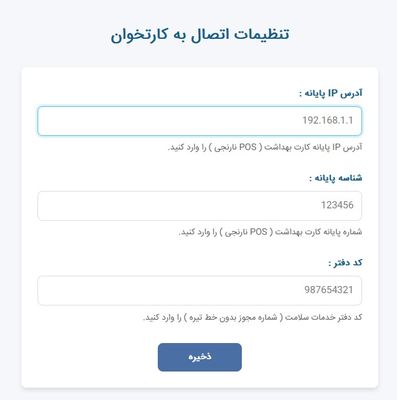Click the 123456 placeholder text
This screenshot has width=397, height=400.
click(337, 205)
